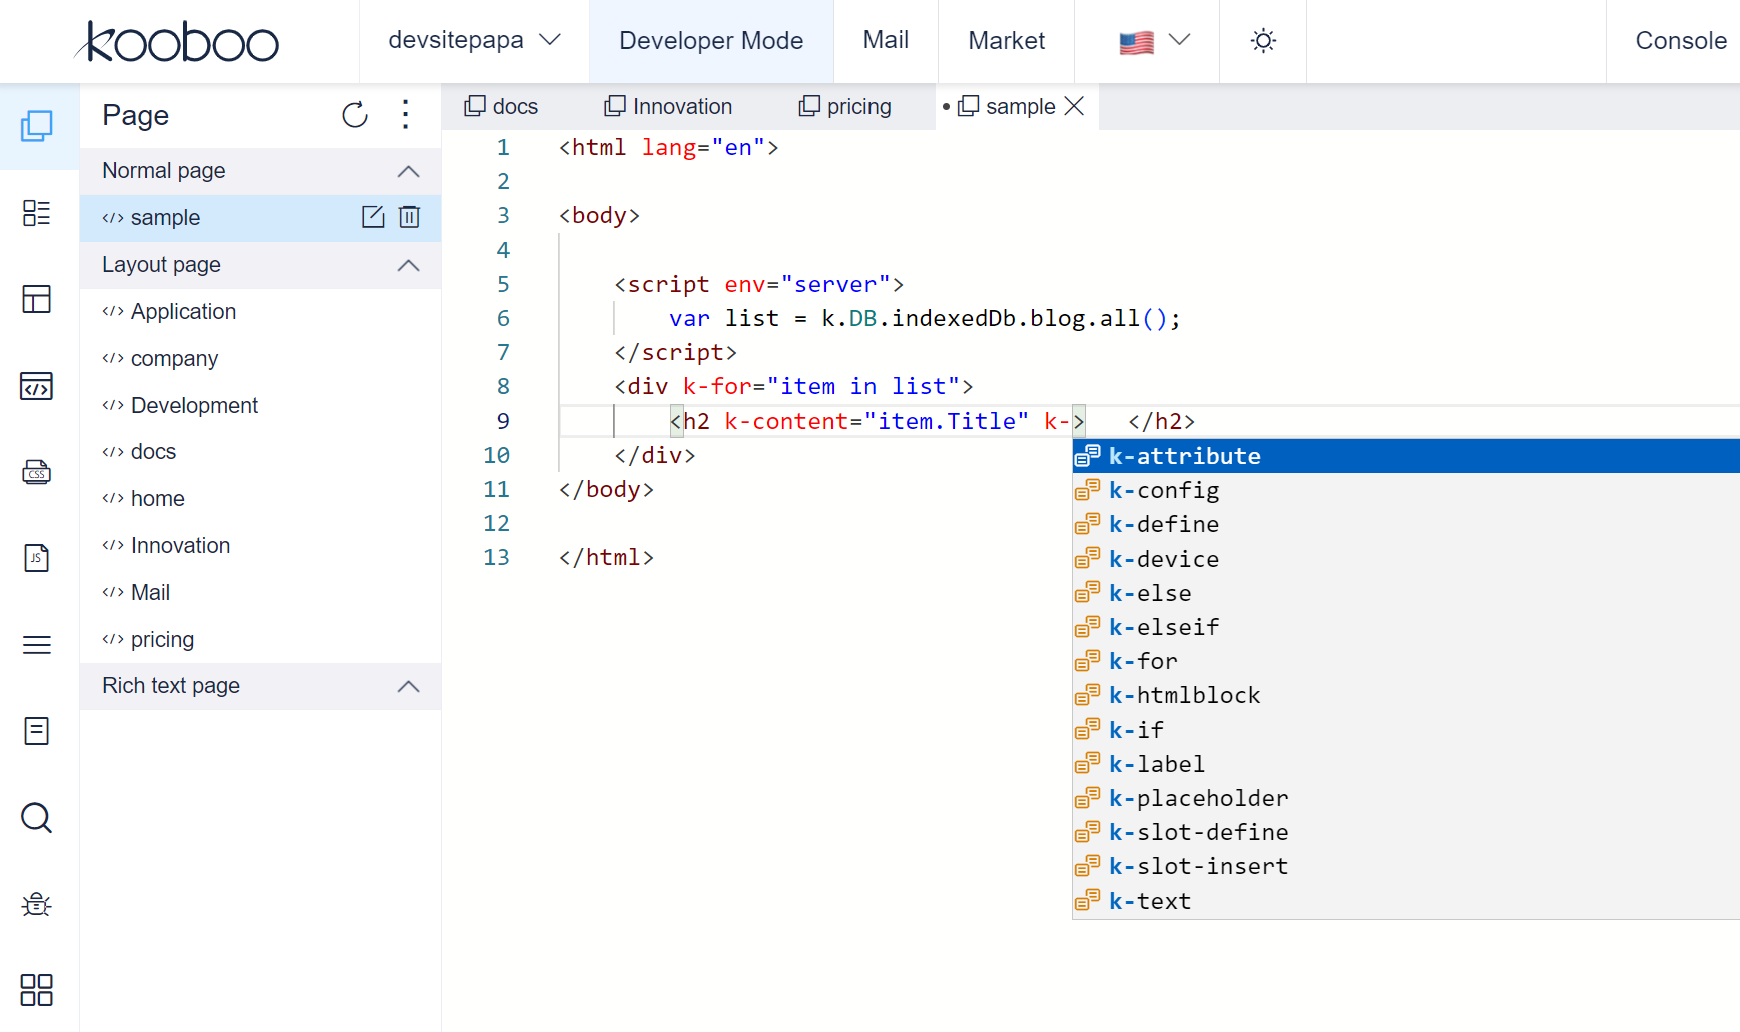Edit sample page settings icon
The image size is (1740, 1032).
[373, 217]
